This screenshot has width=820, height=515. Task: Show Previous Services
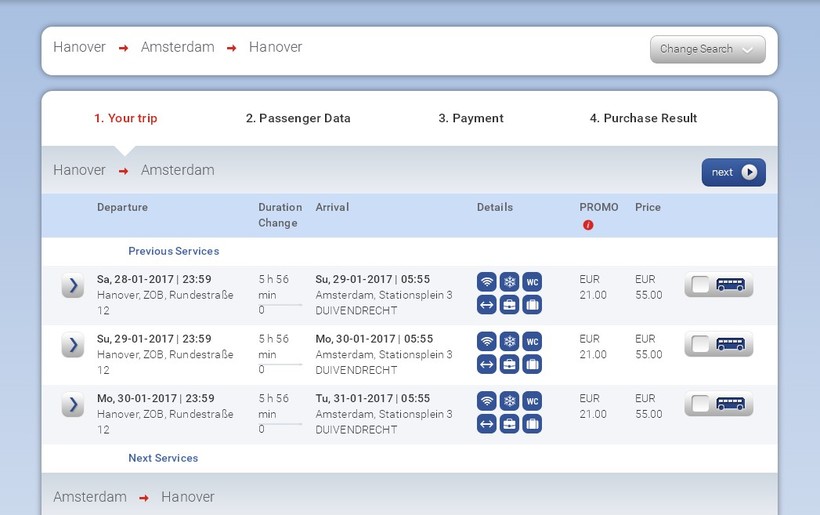point(173,251)
